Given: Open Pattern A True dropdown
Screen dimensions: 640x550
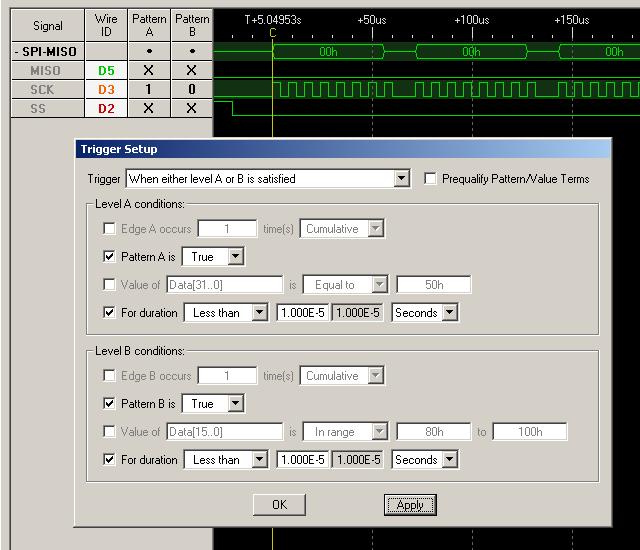Looking at the screenshot, I should click(x=235, y=257).
